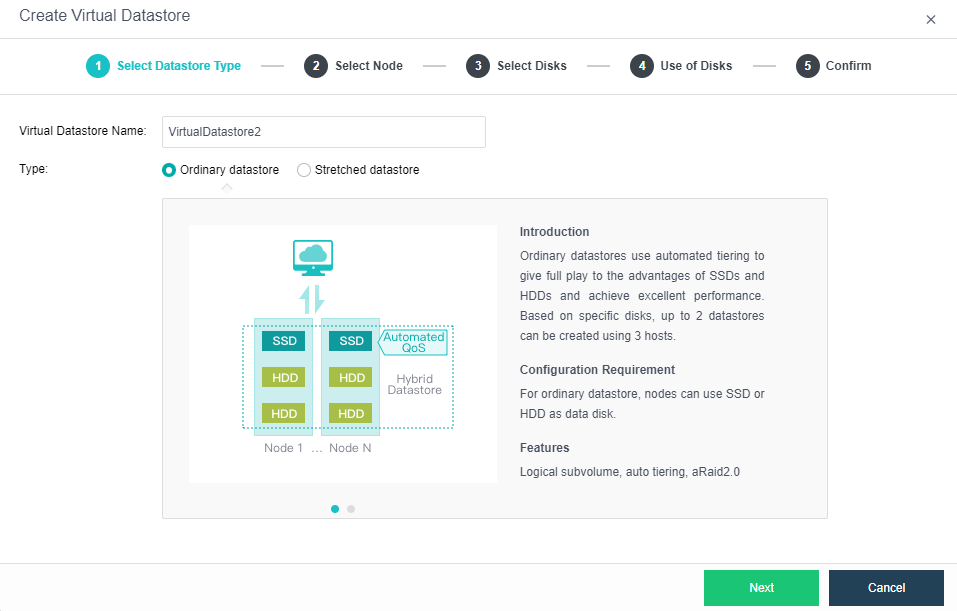Select the Ordinary datastore radio button

pyautogui.click(x=169, y=170)
